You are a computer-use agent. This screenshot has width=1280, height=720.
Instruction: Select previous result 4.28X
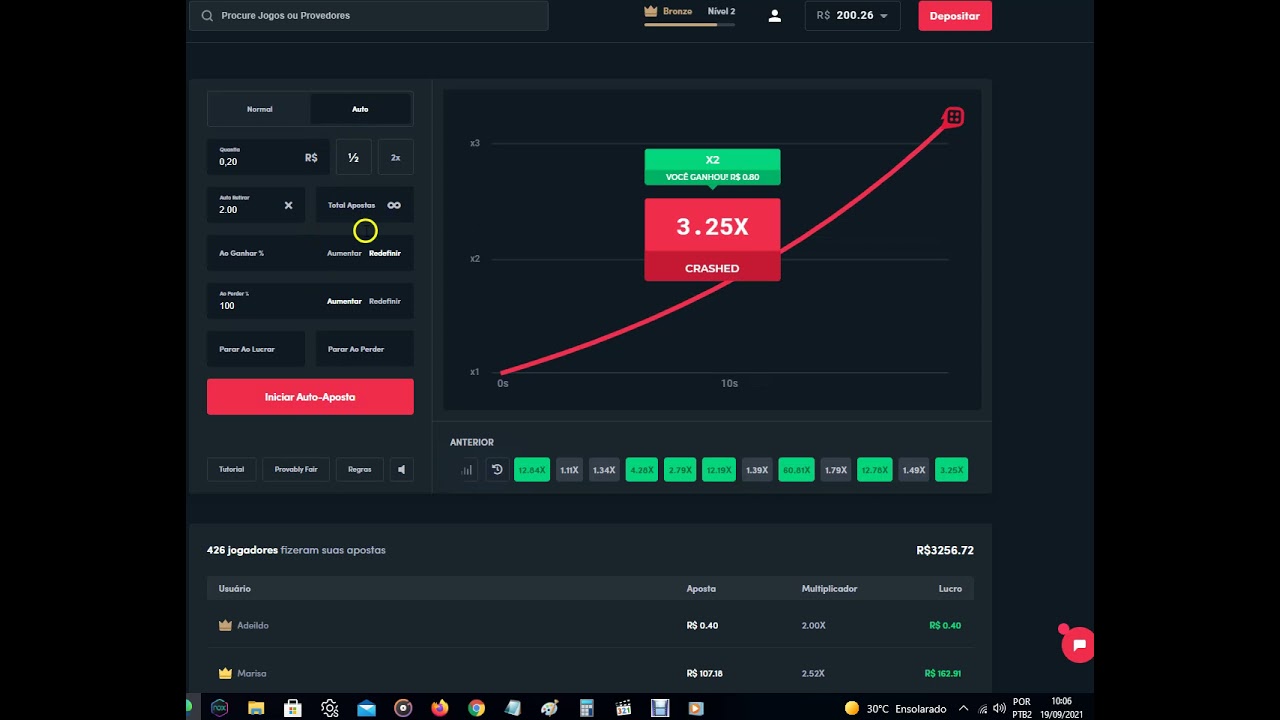tap(642, 469)
